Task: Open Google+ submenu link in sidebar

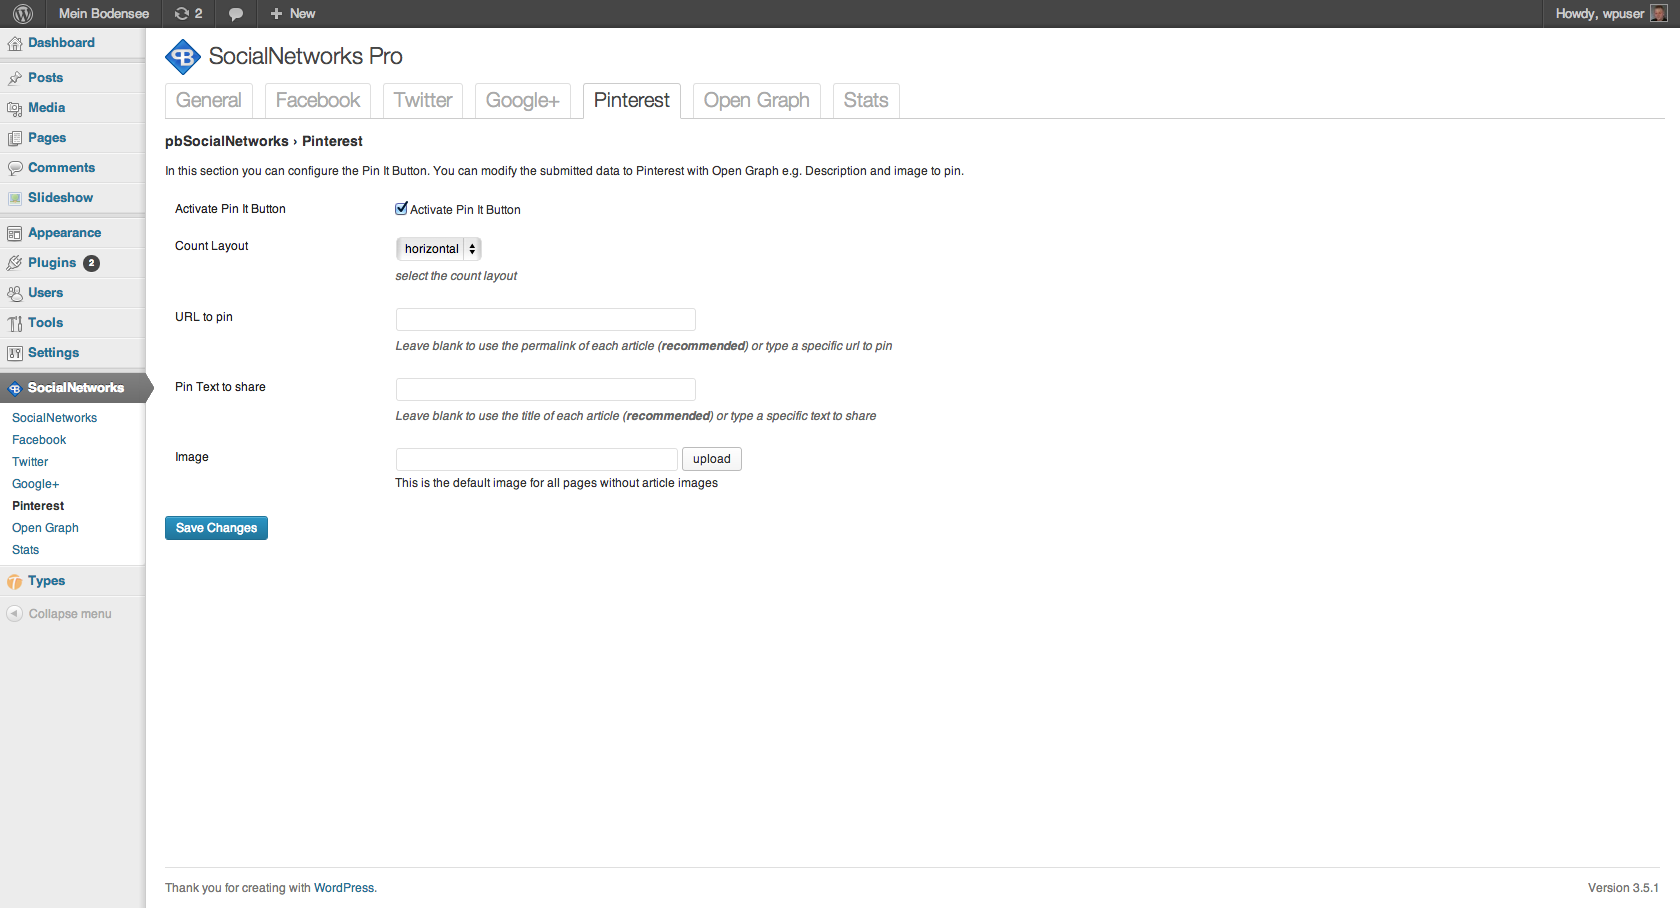Action: coord(36,484)
